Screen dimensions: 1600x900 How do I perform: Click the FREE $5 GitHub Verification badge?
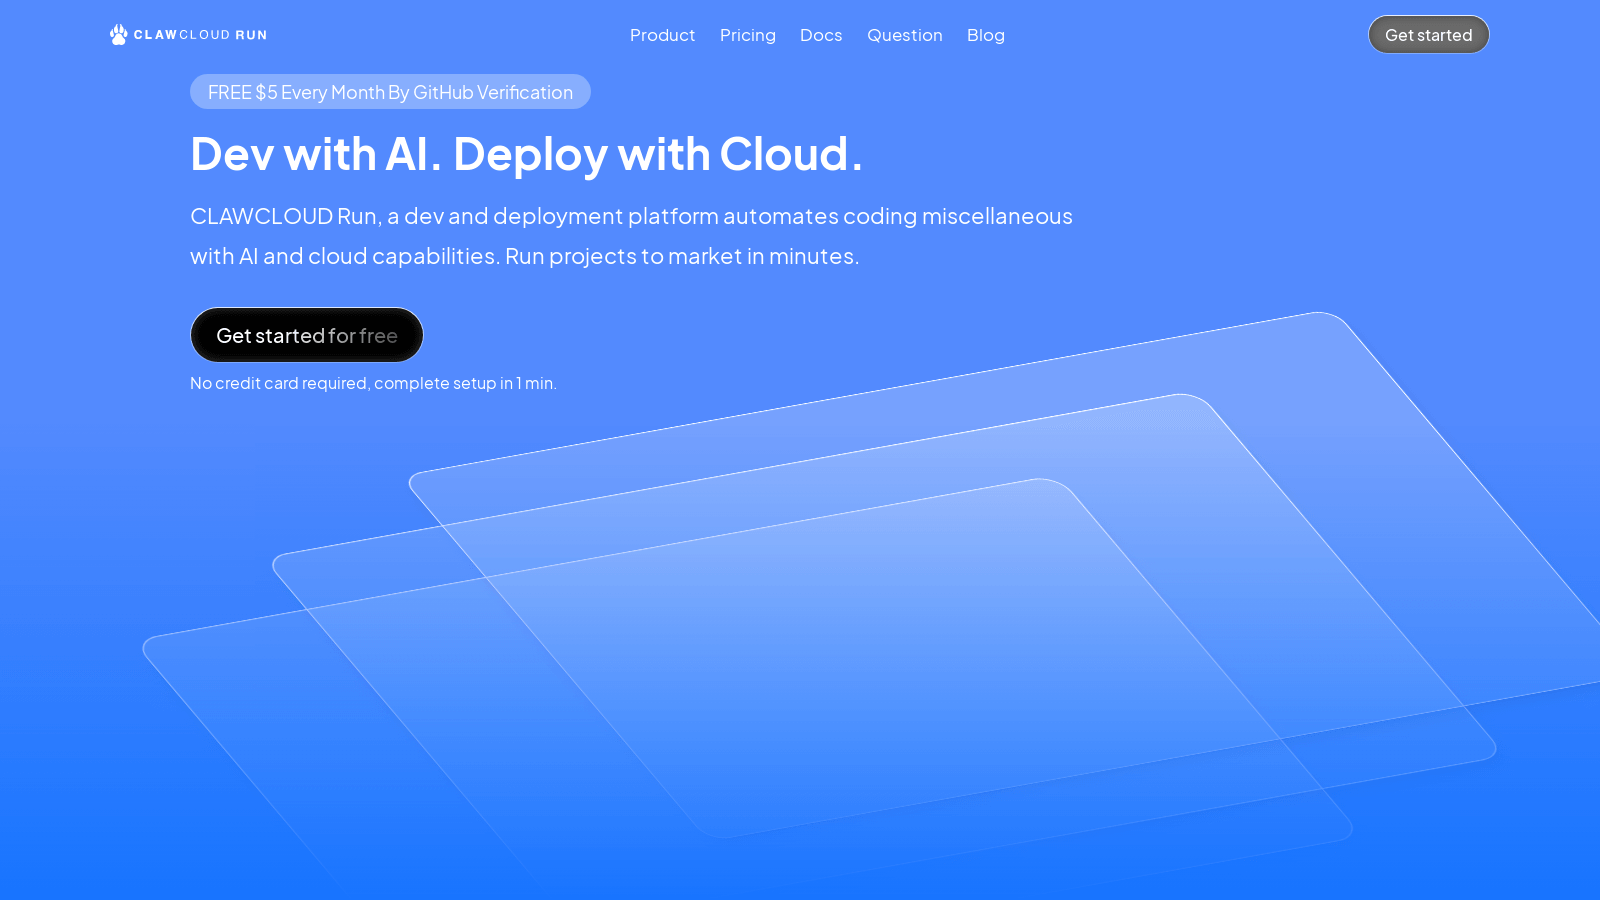click(x=390, y=92)
